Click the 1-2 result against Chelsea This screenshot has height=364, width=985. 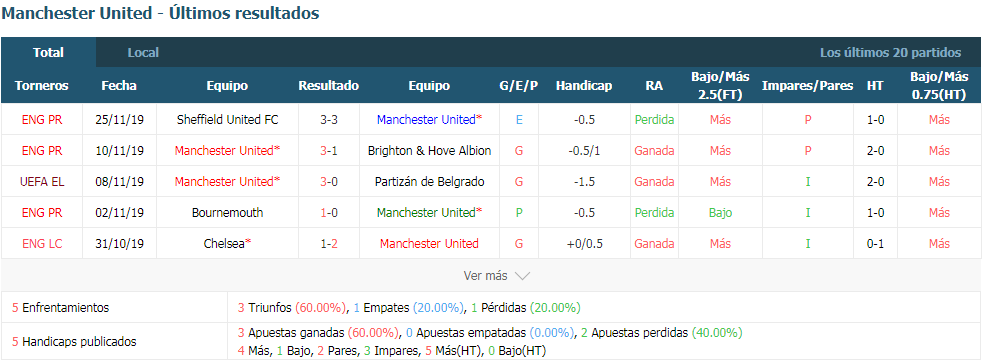coord(329,243)
